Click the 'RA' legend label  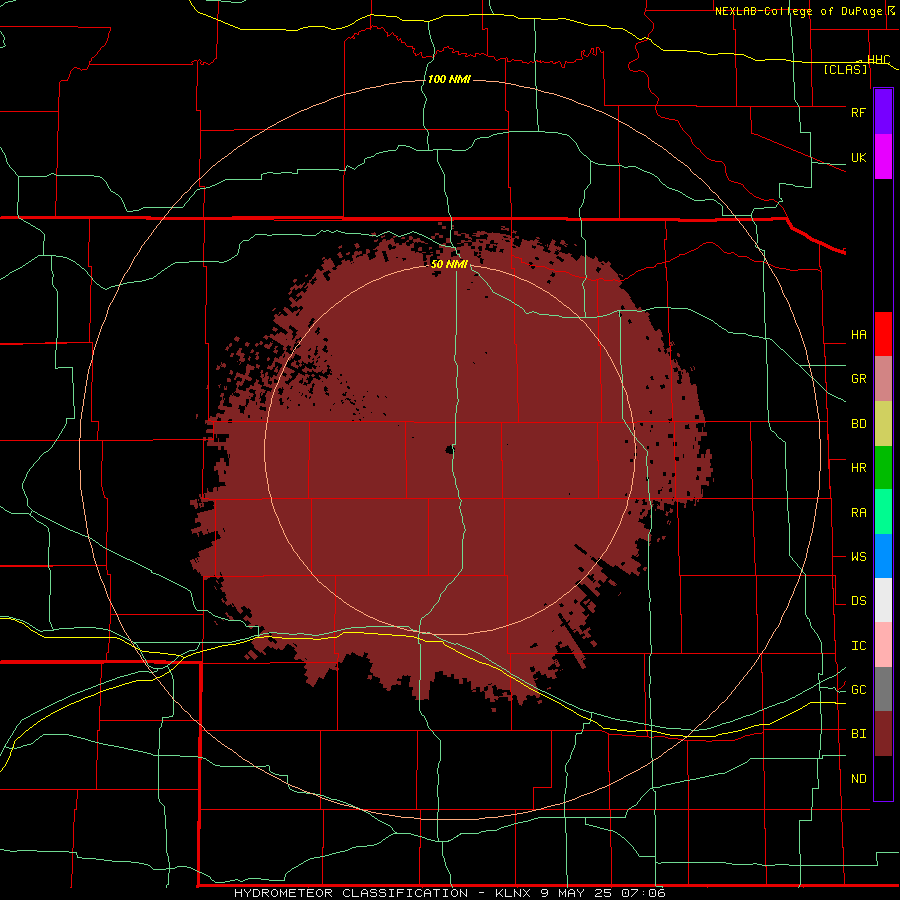[858, 513]
